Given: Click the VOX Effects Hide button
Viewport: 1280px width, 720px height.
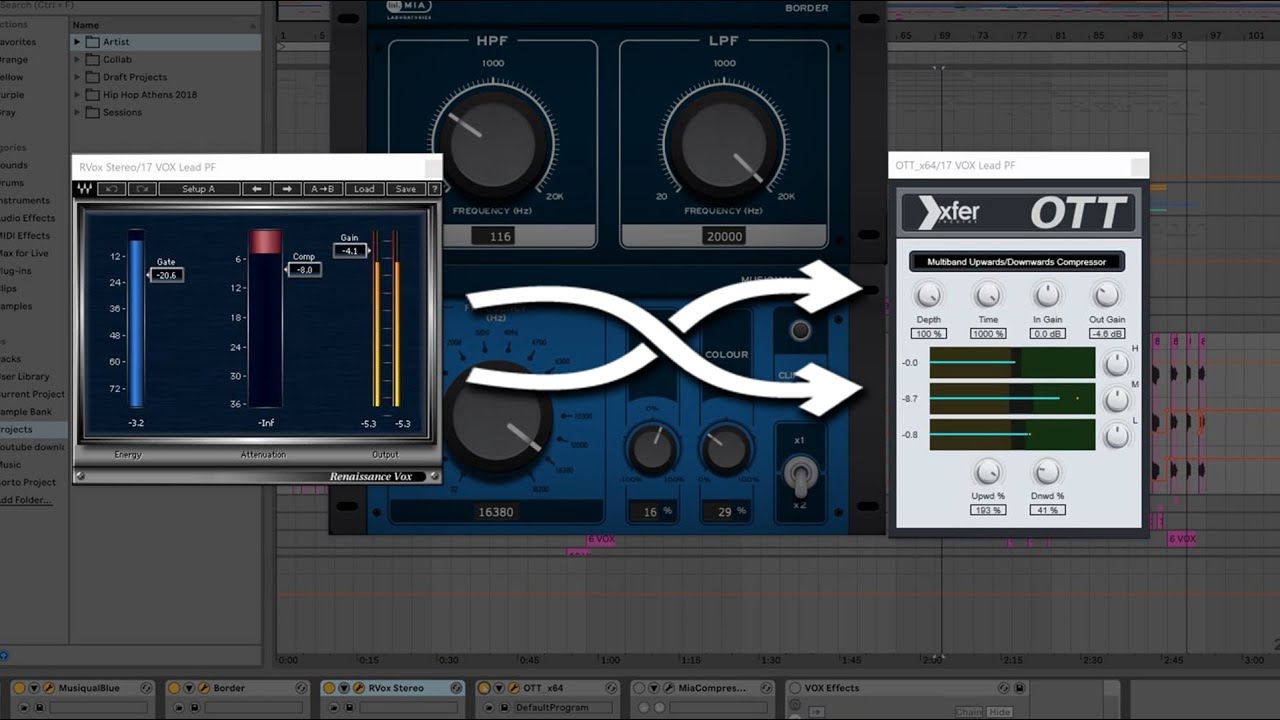Looking at the screenshot, I should tap(1000, 712).
